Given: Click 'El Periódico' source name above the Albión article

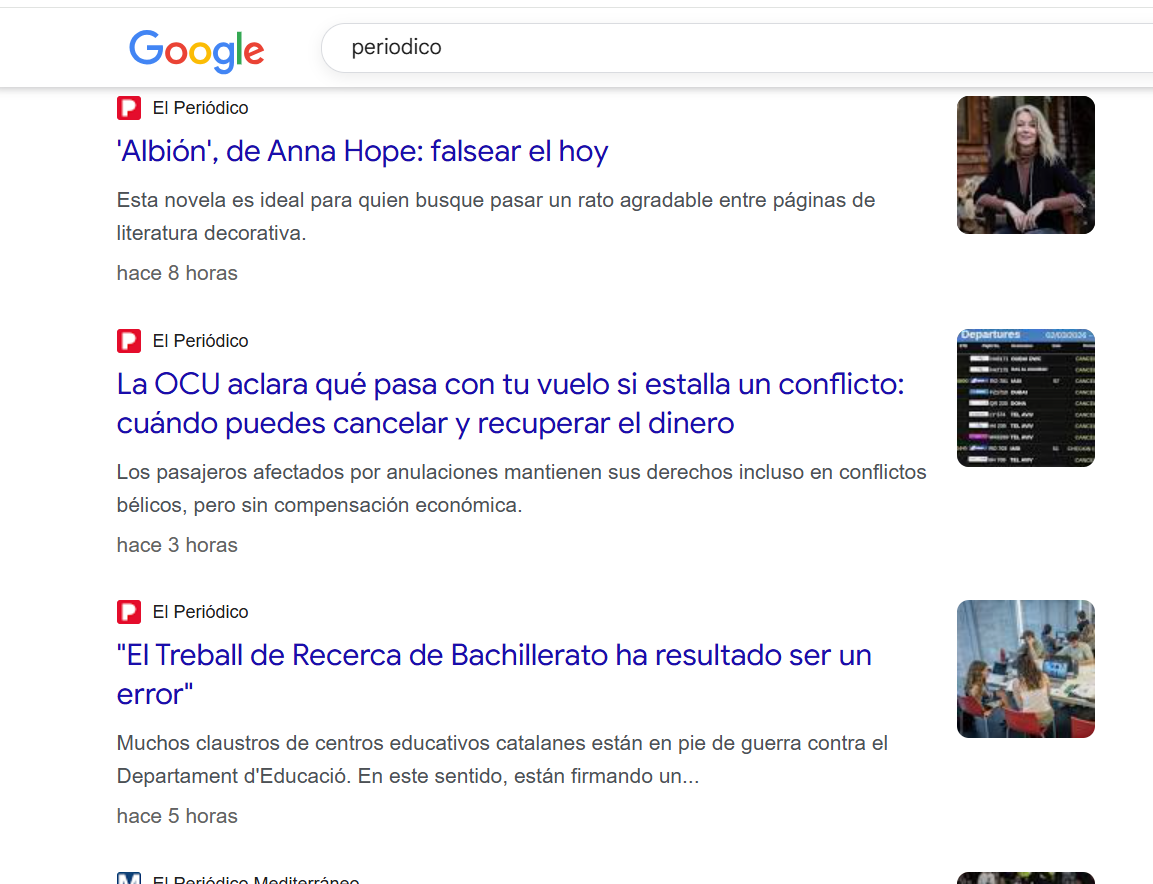Looking at the screenshot, I should 201,108.
